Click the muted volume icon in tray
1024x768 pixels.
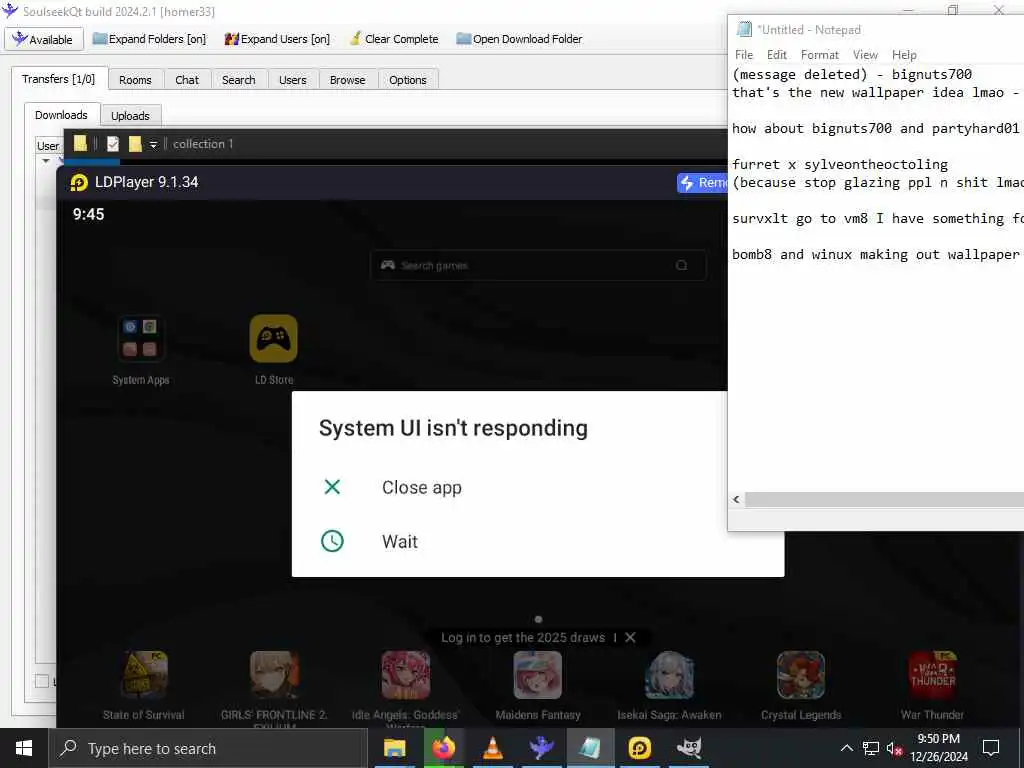pyautogui.click(x=895, y=748)
